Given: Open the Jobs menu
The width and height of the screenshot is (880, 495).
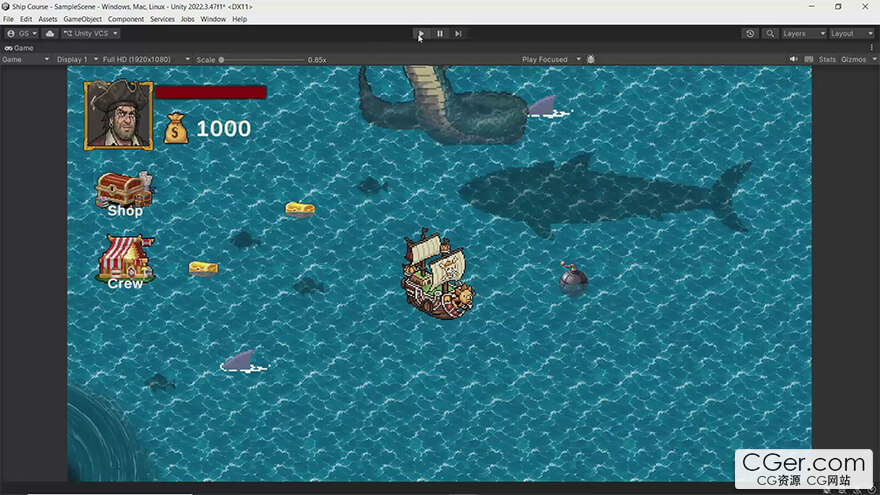Looking at the screenshot, I should 187,19.
